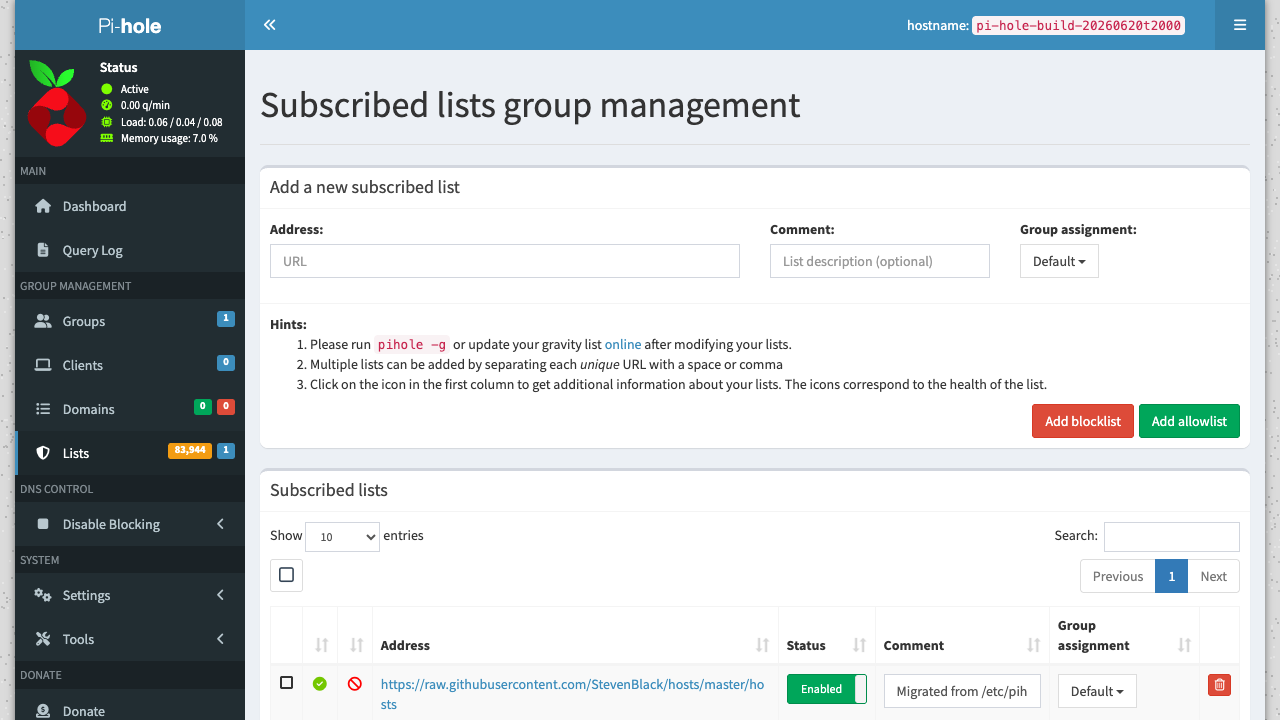Open the hamburger menu at top right
This screenshot has height=720, width=1280.
[x=1240, y=25]
